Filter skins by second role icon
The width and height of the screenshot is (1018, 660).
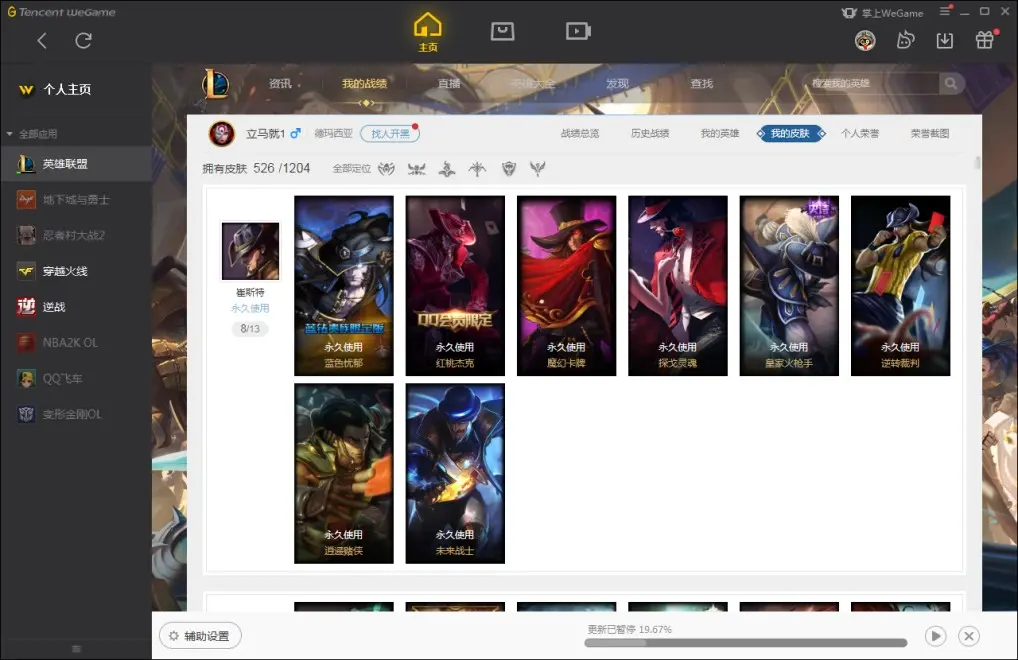(416, 169)
